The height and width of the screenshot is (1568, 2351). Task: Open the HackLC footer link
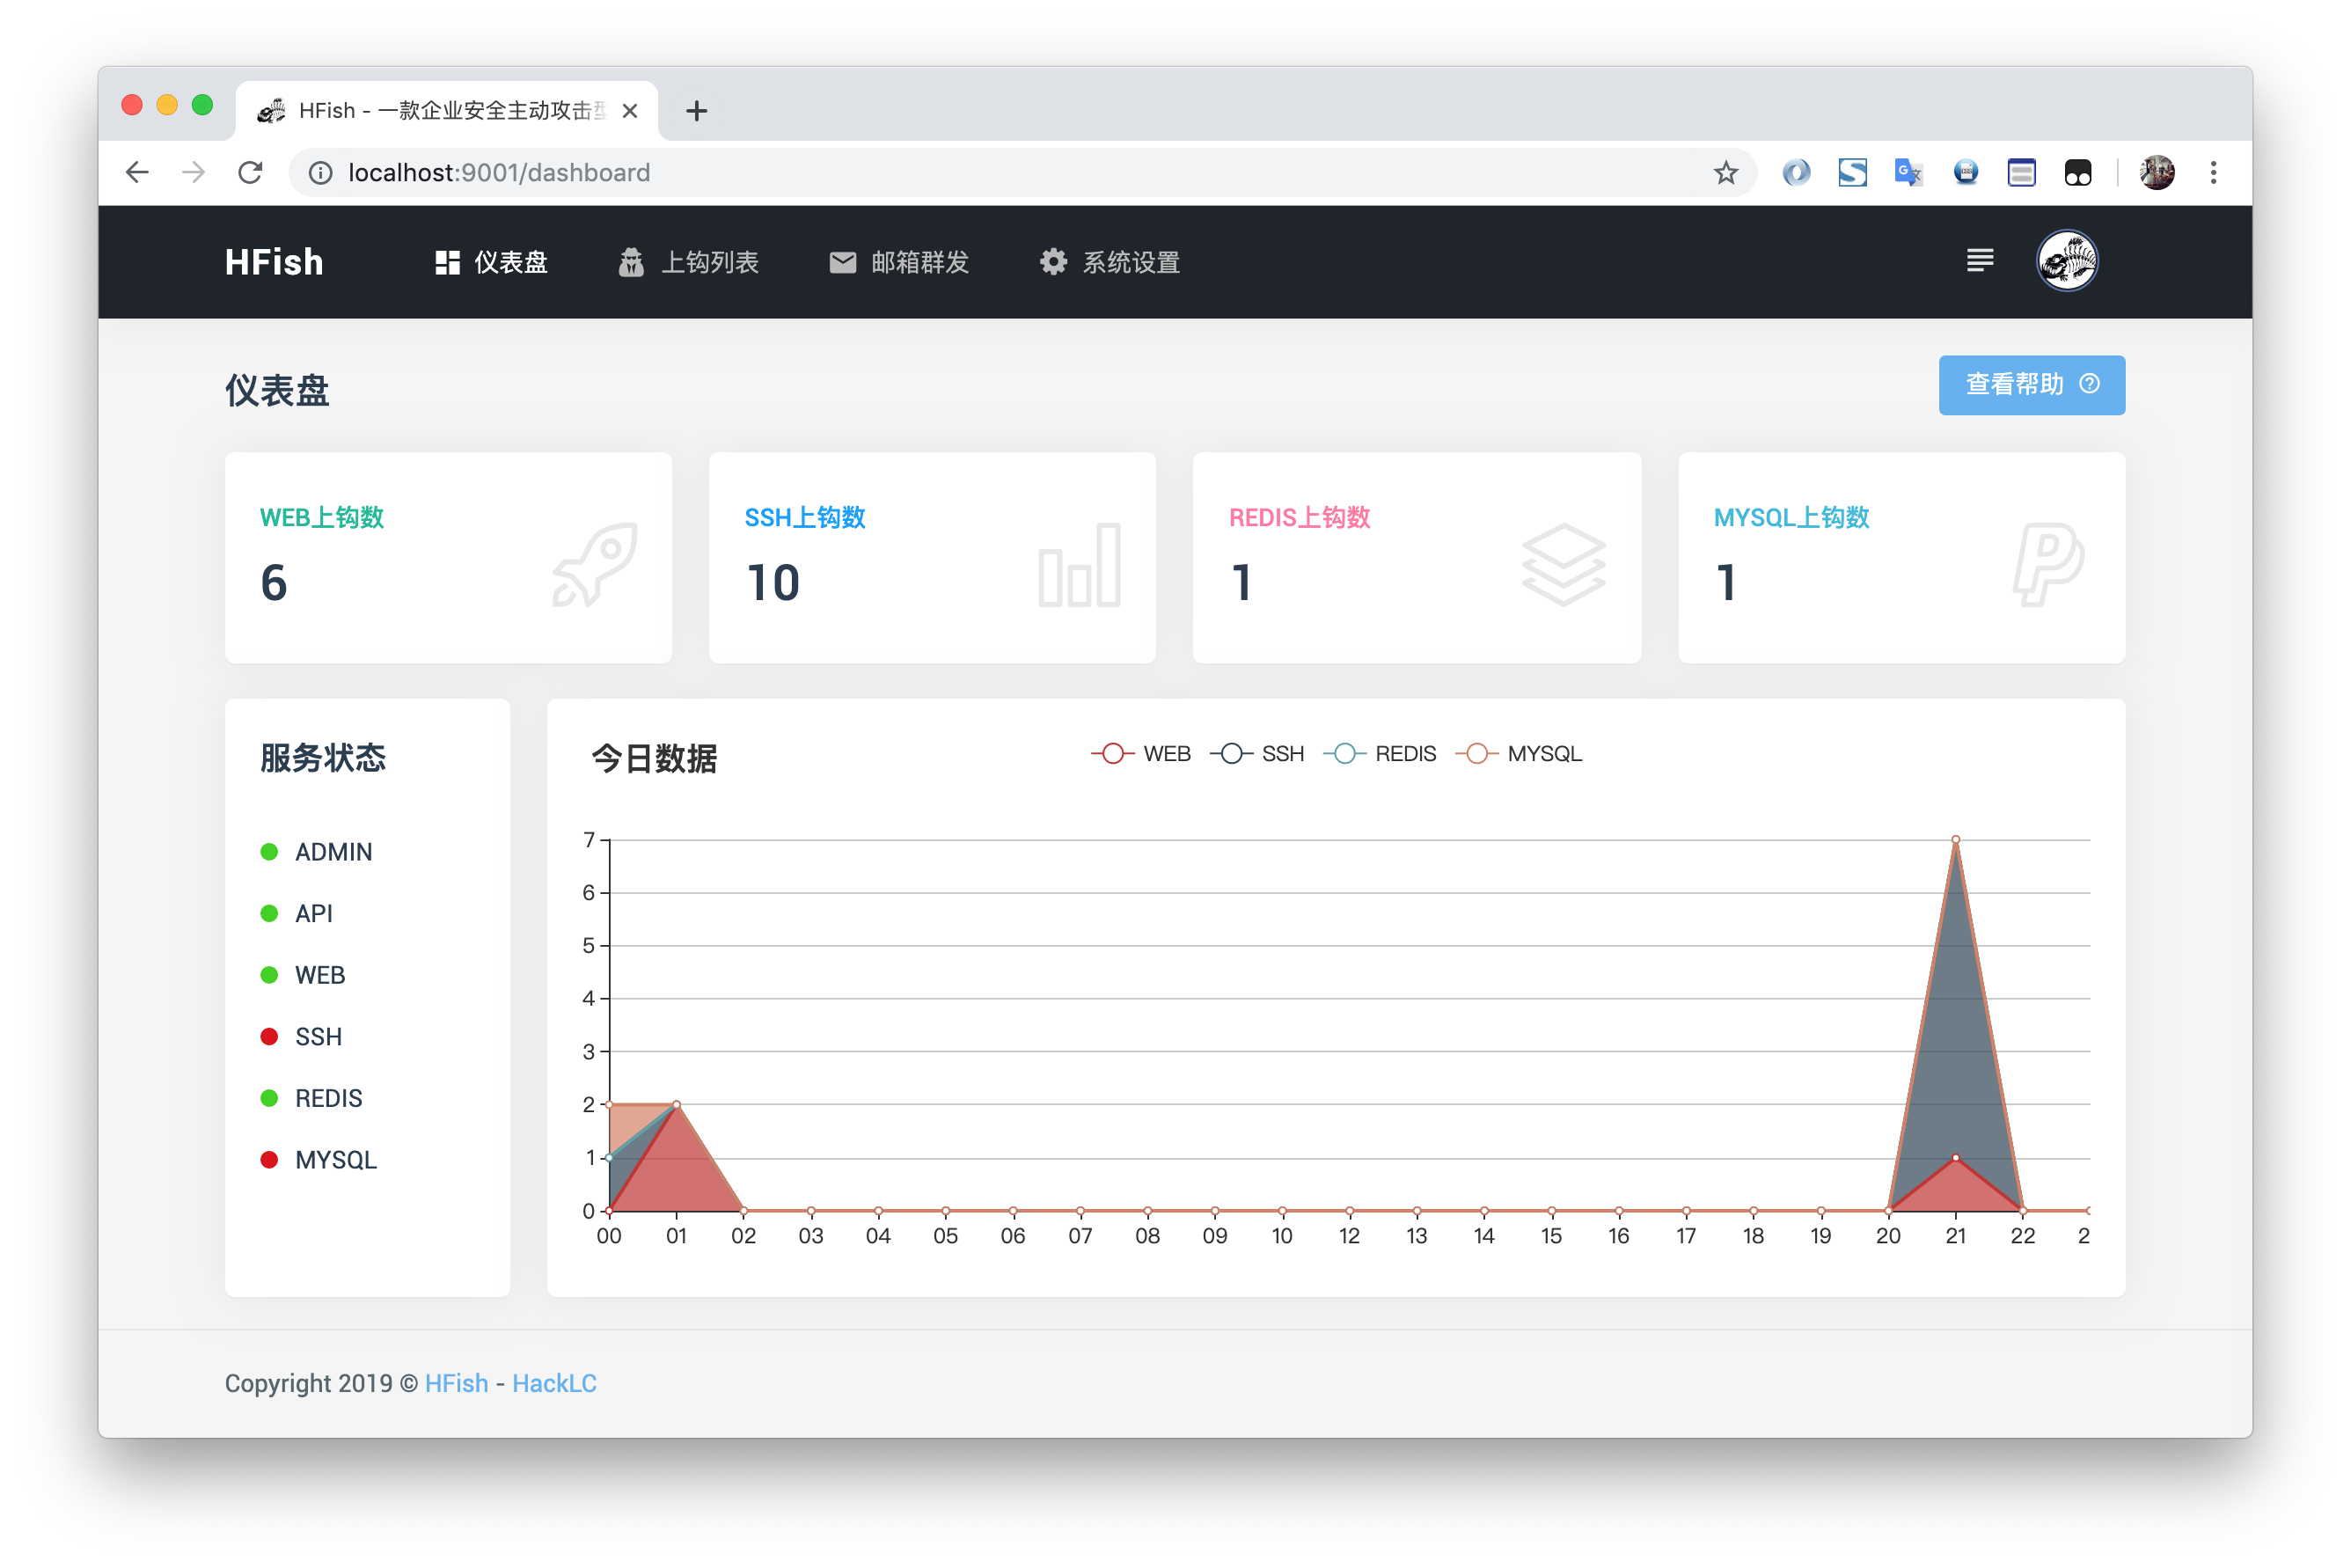pyautogui.click(x=554, y=1383)
